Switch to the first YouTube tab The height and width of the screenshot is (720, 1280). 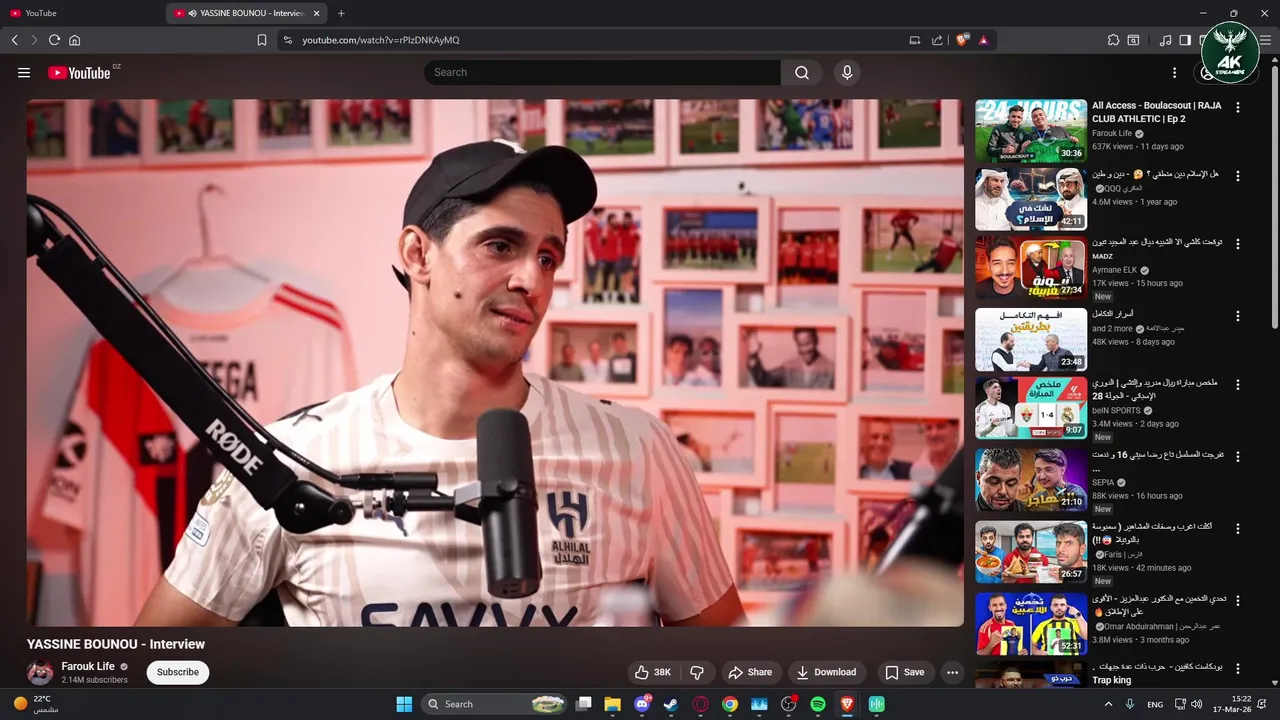point(80,13)
